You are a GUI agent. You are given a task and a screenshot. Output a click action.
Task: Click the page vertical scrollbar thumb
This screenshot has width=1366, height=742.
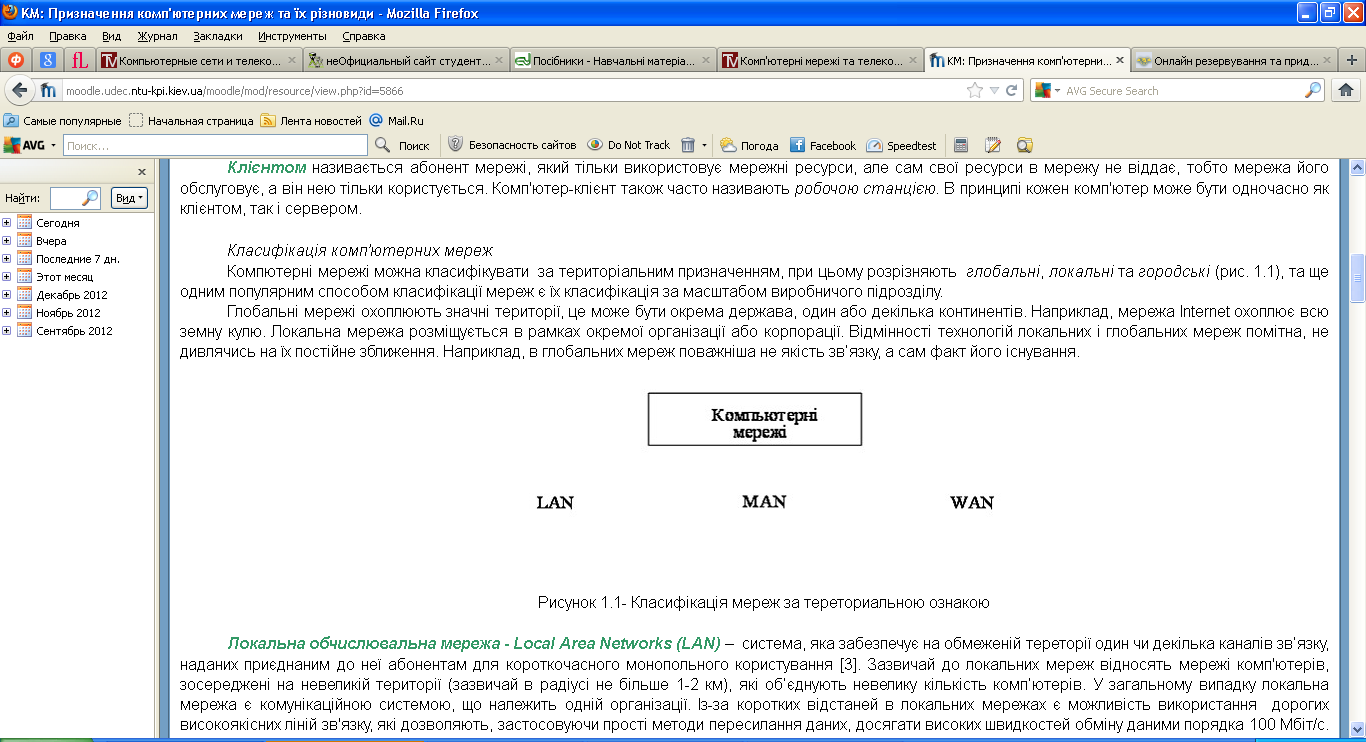click(1357, 278)
